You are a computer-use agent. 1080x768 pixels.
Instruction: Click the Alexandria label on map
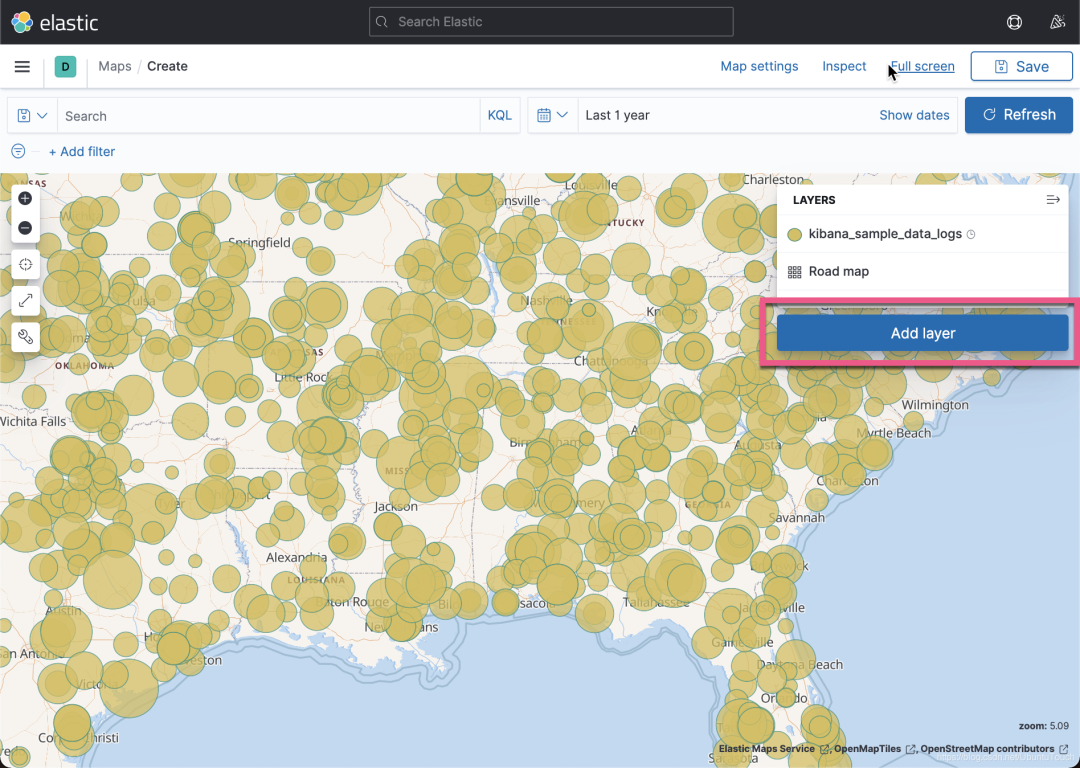297,557
